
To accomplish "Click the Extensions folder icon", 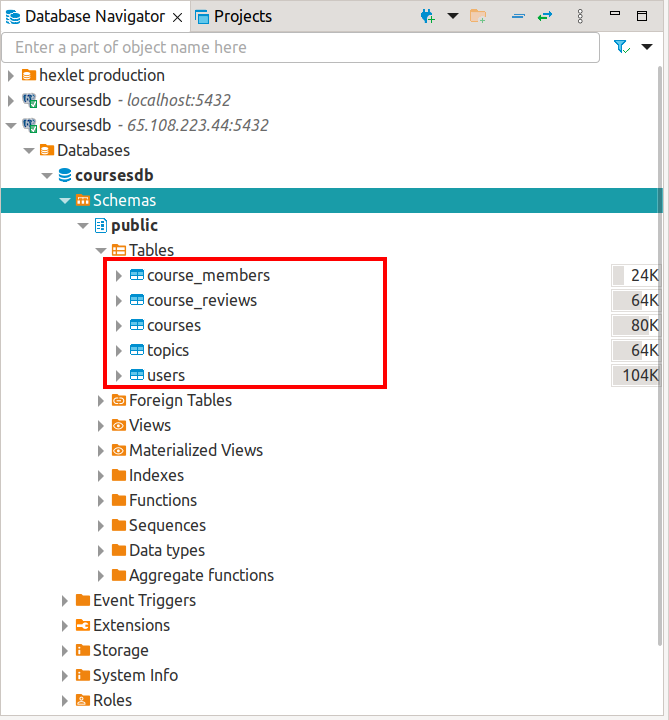I will click(x=82, y=625).
